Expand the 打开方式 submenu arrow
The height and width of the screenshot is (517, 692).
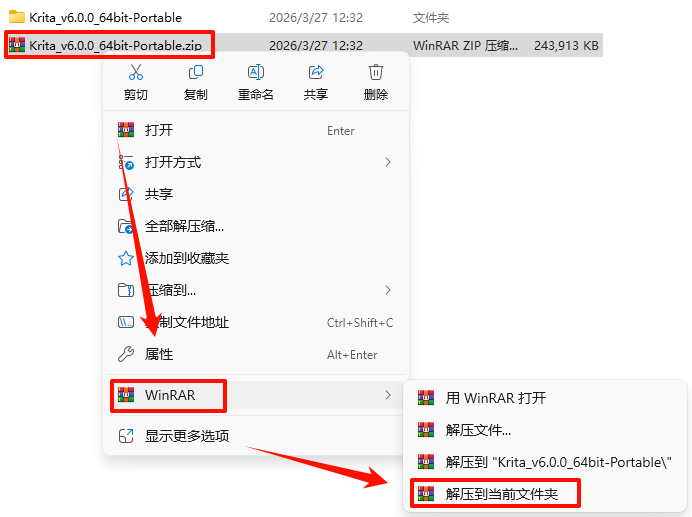388,162
